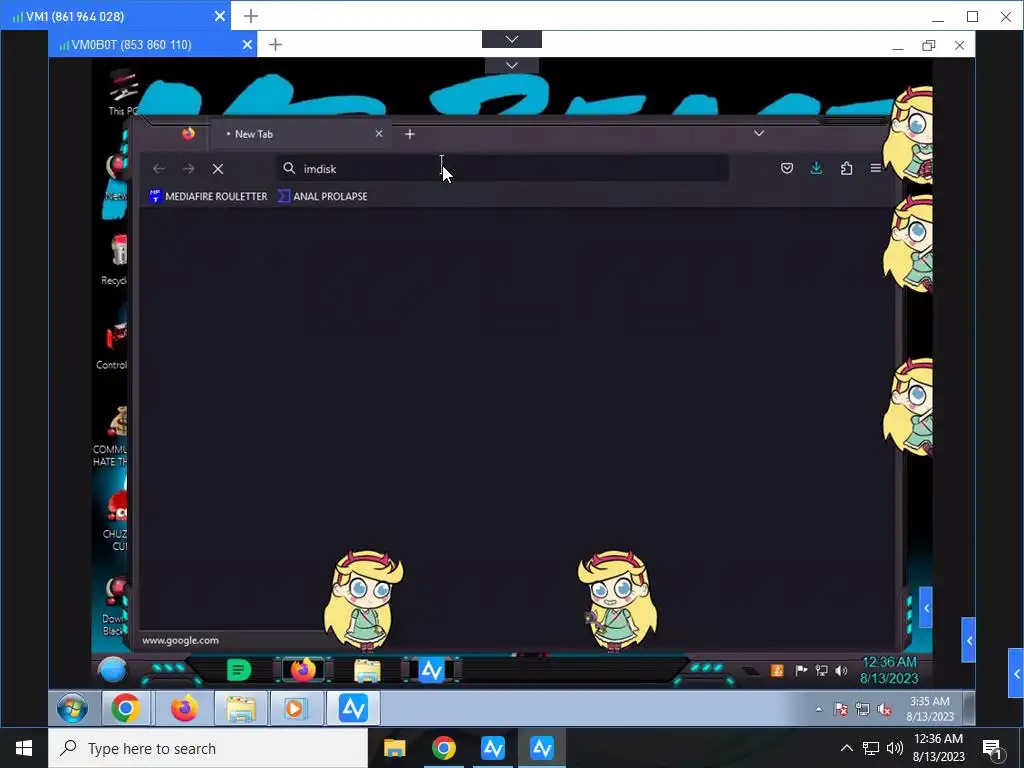The image size is (1024, 768).
Task: Click Firefox icon in the innermost themed taskbar
Action: [x=302, y=670]
